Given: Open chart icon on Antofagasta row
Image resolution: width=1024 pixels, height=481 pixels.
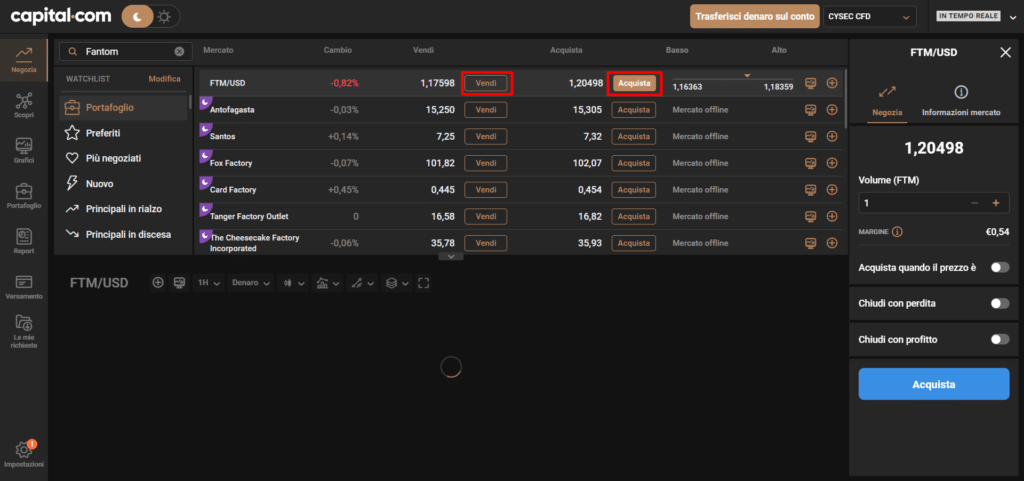Looking at the screenshot, I should click(810, 110).
